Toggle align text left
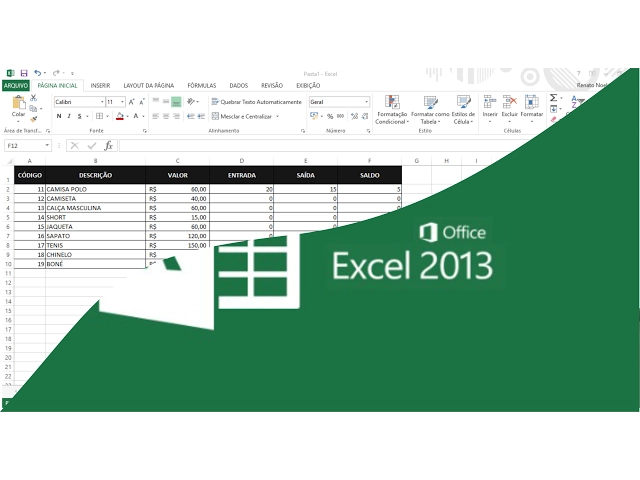This screenshot has width=640, height=480. click(156, 116)
